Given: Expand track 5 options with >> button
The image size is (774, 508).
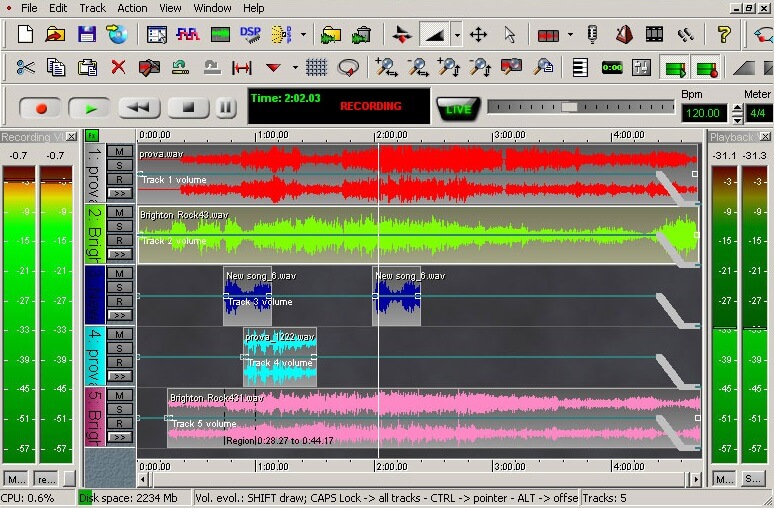Looking at the screenshot, I should click(119, 437).
